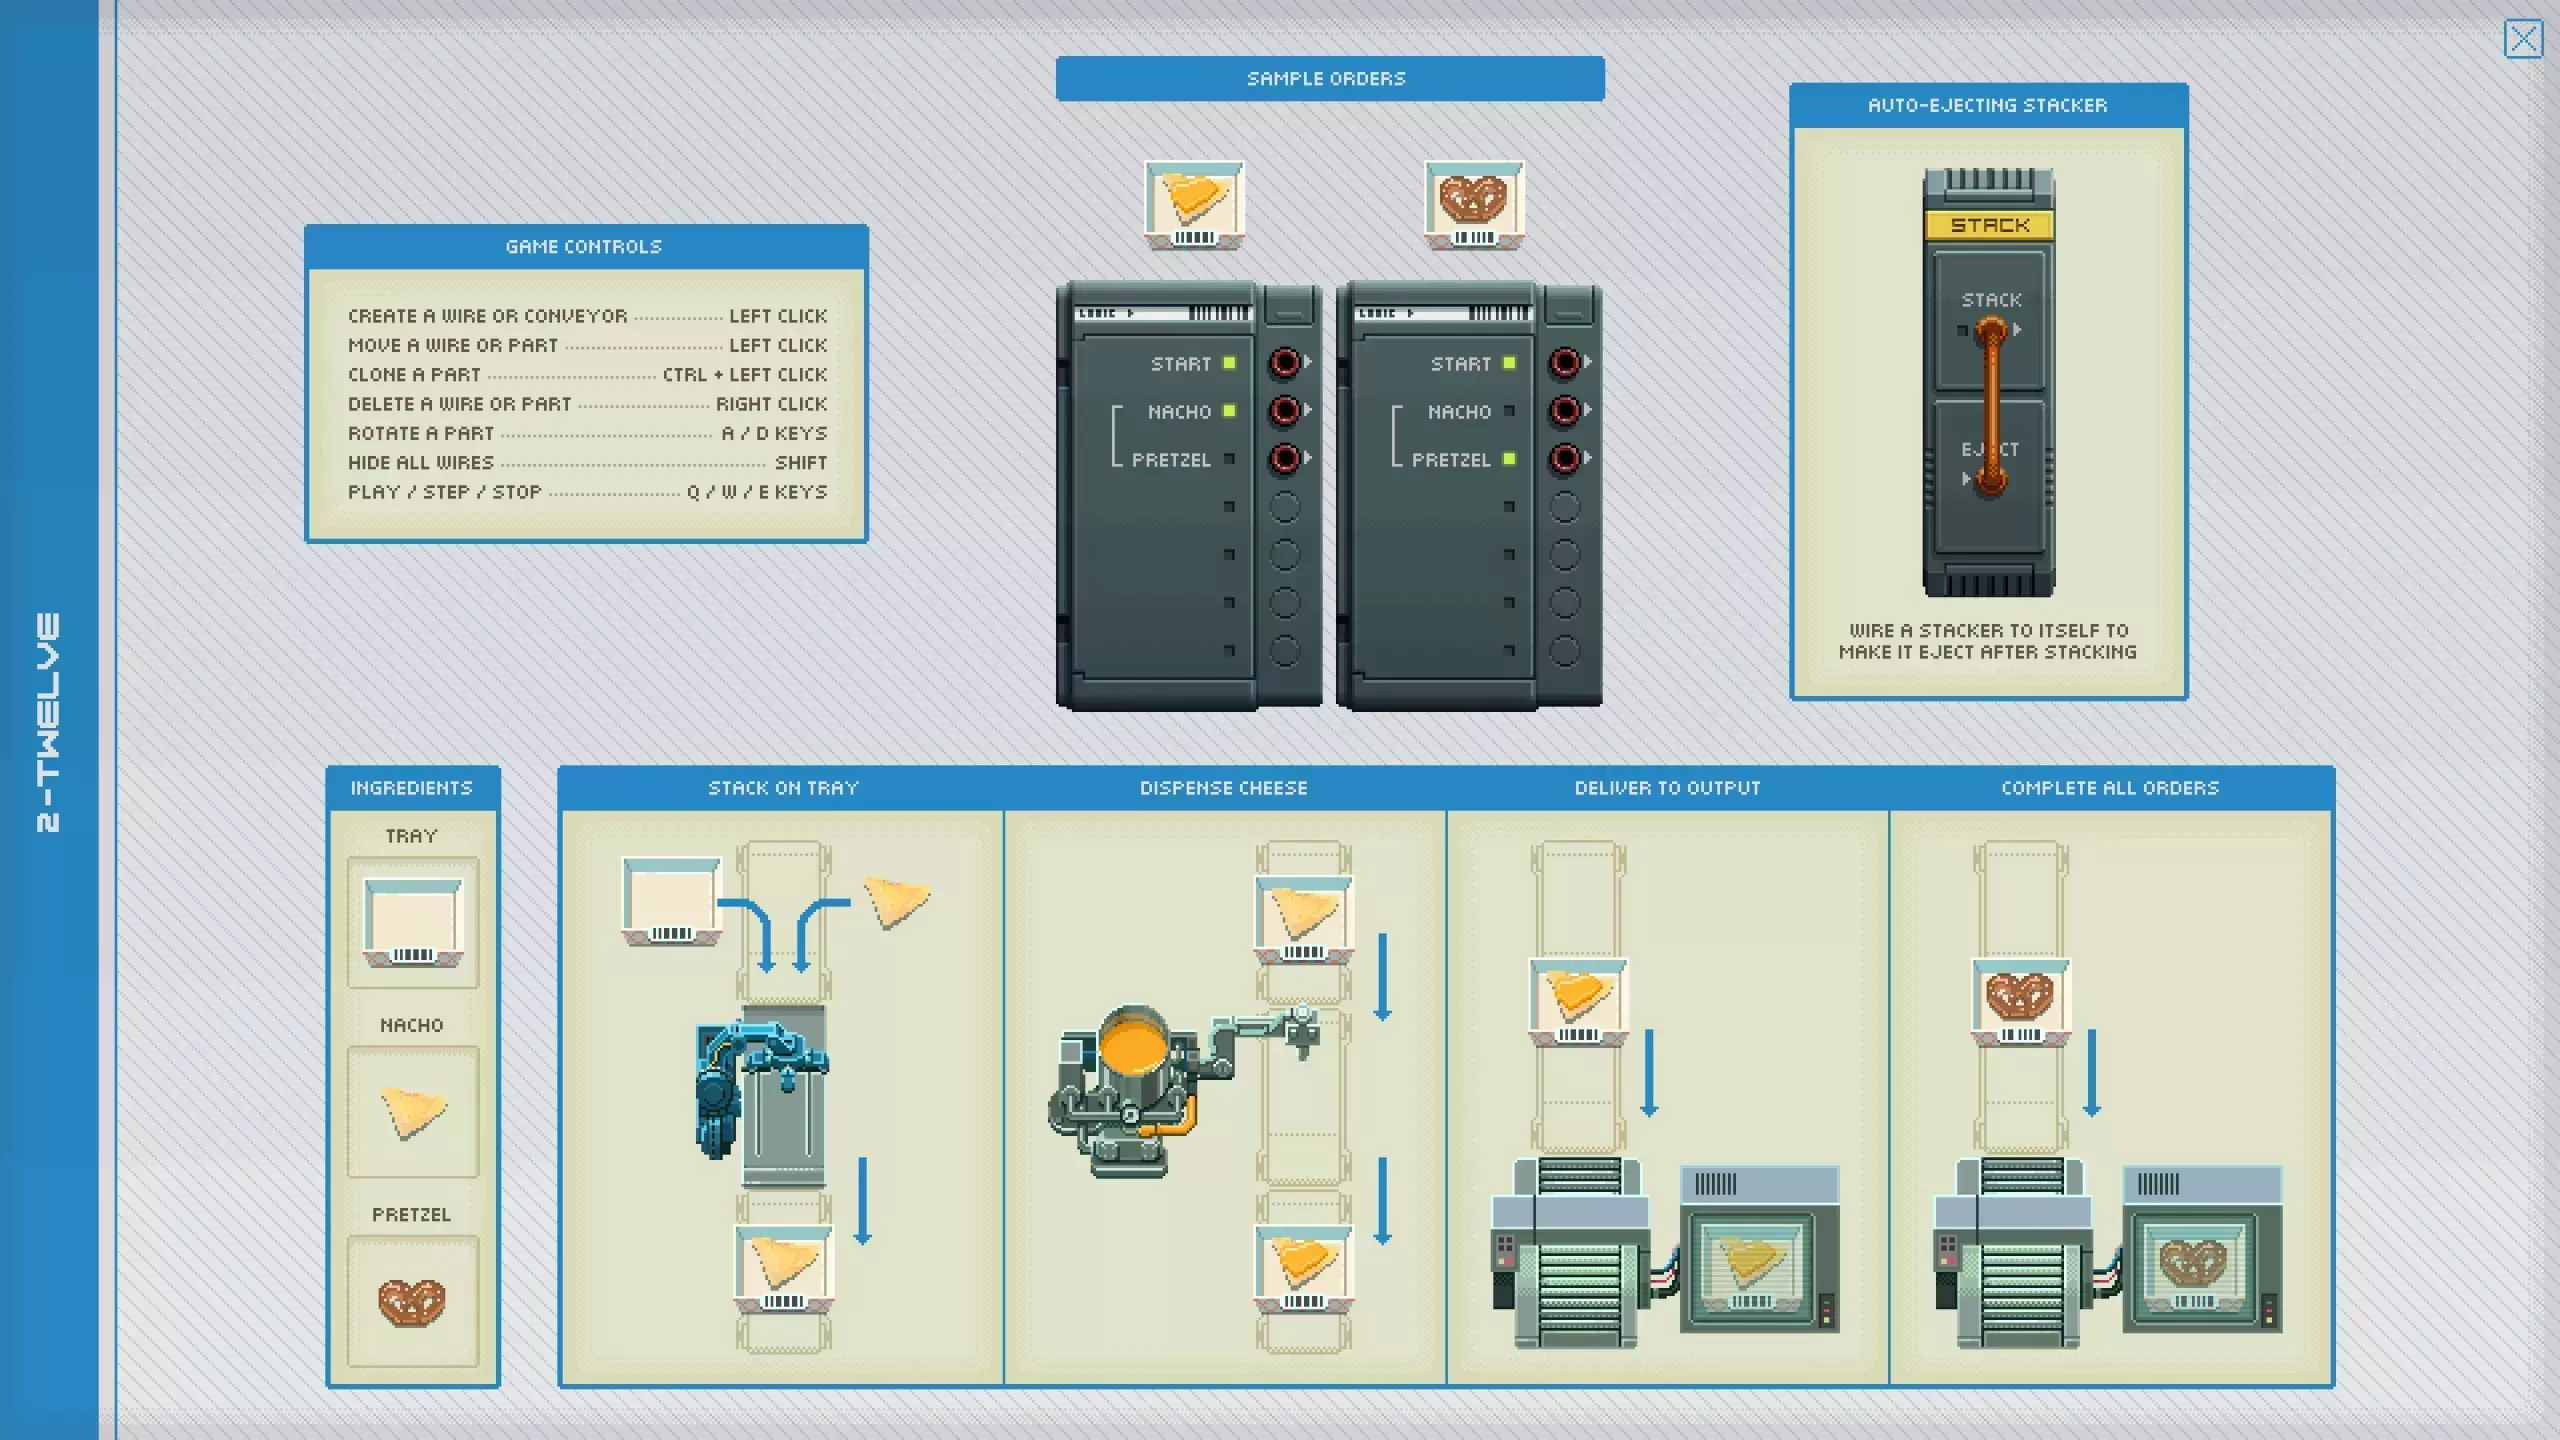Click the stacker's STACK connector port
The height and width of the screenshot is (1440, 2560).
[x=1990, y=330]
